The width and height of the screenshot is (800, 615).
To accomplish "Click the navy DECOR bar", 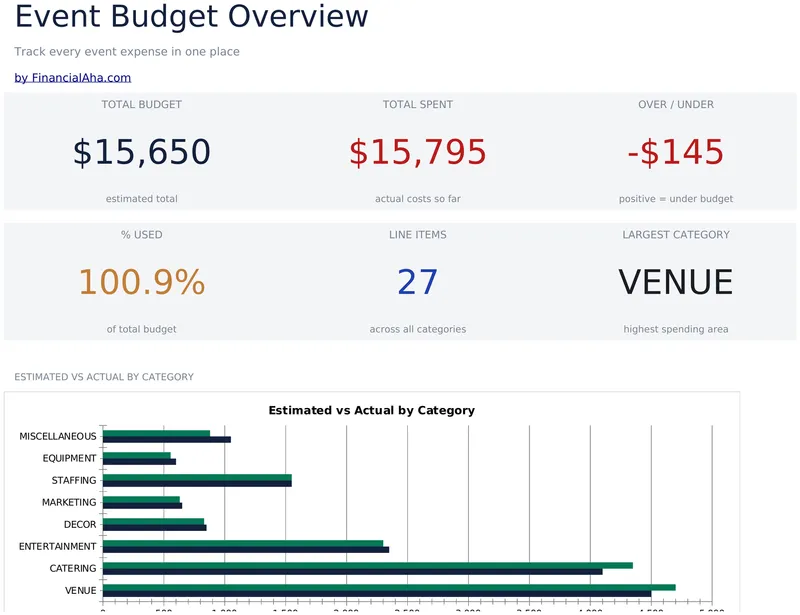I will click(x=155, y=528).
